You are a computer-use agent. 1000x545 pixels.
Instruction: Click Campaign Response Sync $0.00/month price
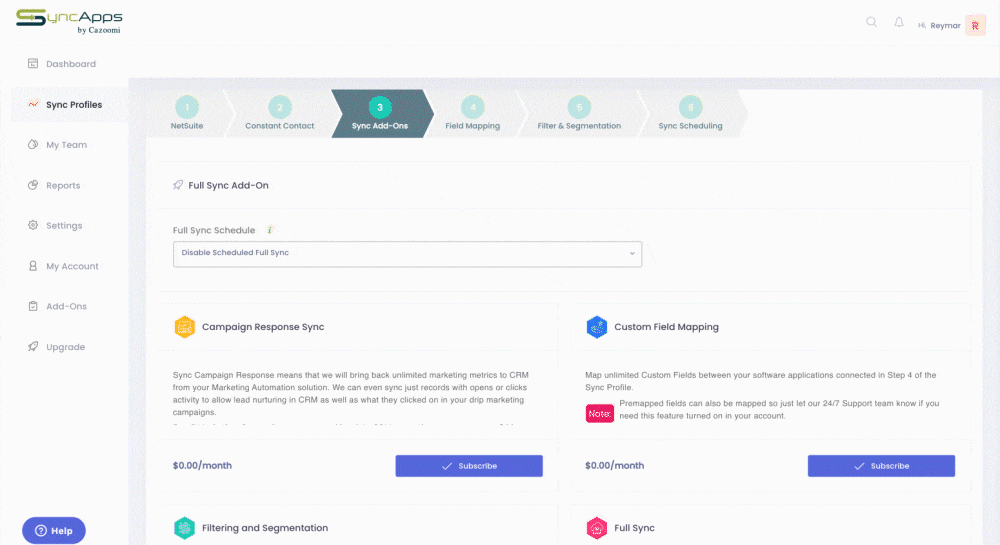[x=202, y=465]
